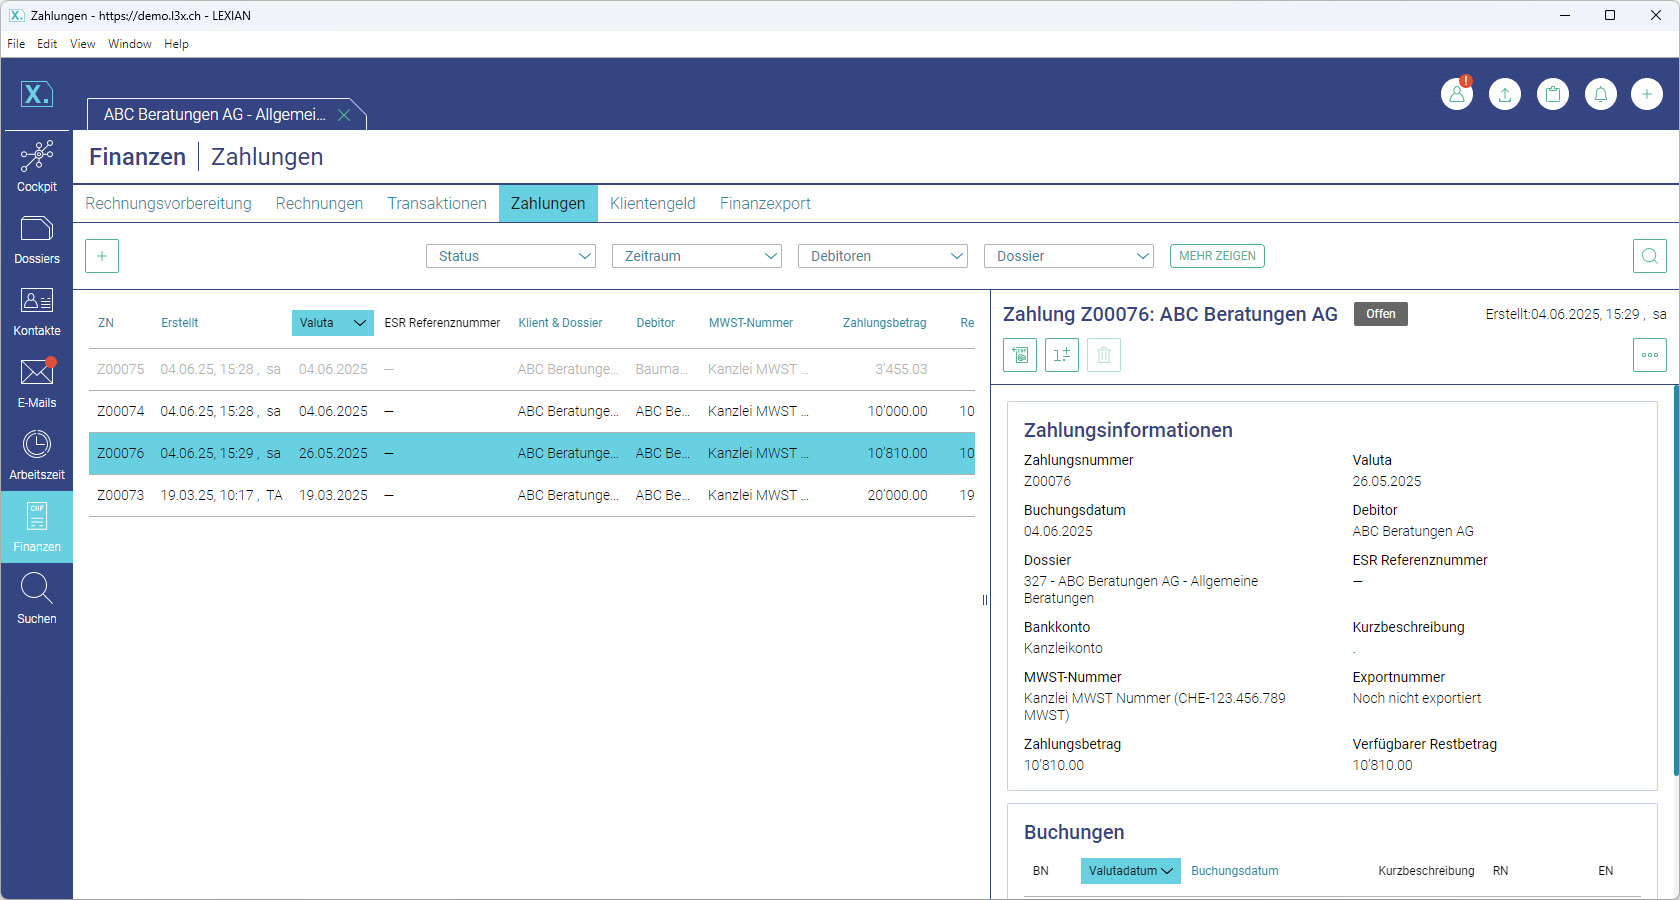Sort by Debitor column header
The width and height of the screenshot is (1680, 900).
(656, 323)
